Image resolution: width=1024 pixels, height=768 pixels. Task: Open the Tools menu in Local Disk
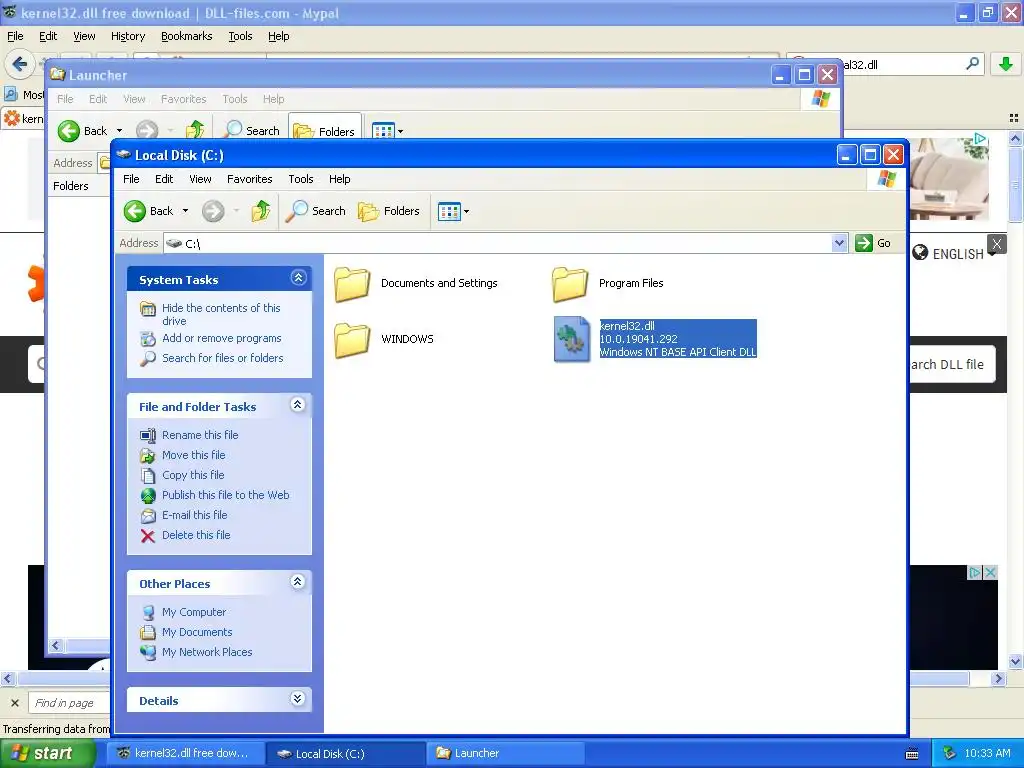(301, 179)
